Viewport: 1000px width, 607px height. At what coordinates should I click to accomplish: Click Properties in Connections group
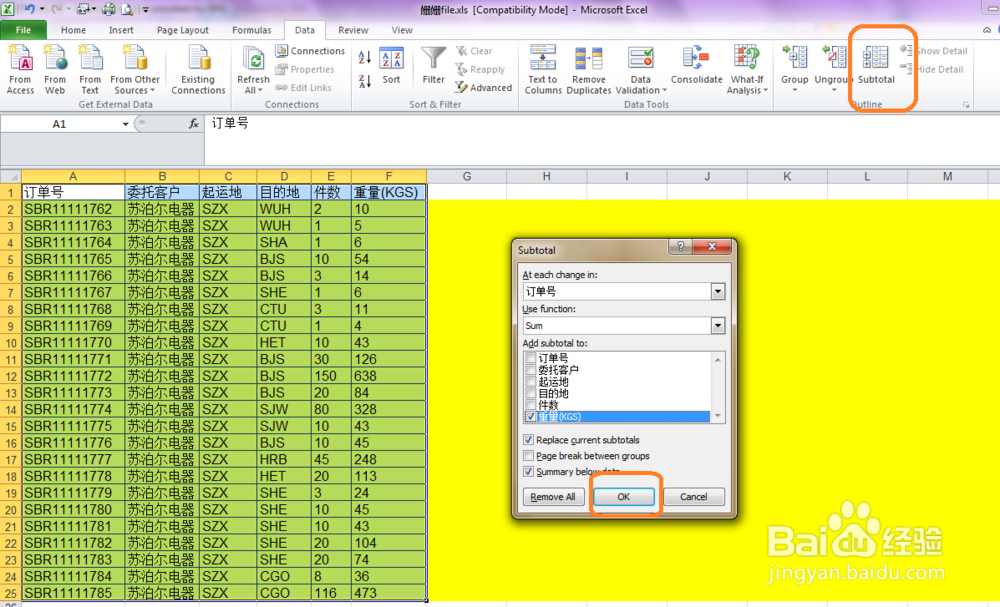click(x=305, y=69)
